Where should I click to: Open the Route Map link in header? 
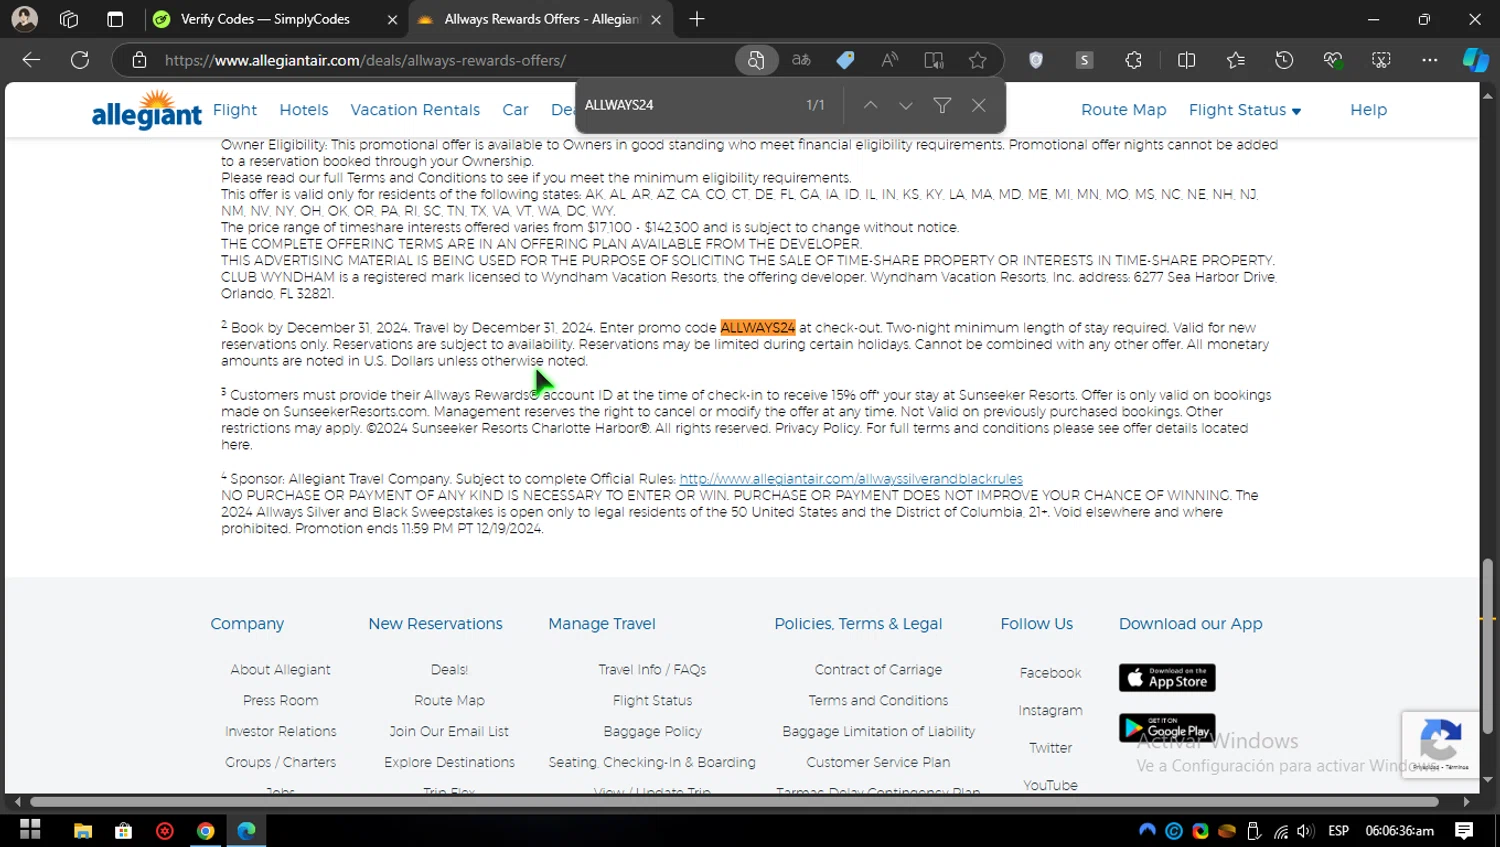1123,110
